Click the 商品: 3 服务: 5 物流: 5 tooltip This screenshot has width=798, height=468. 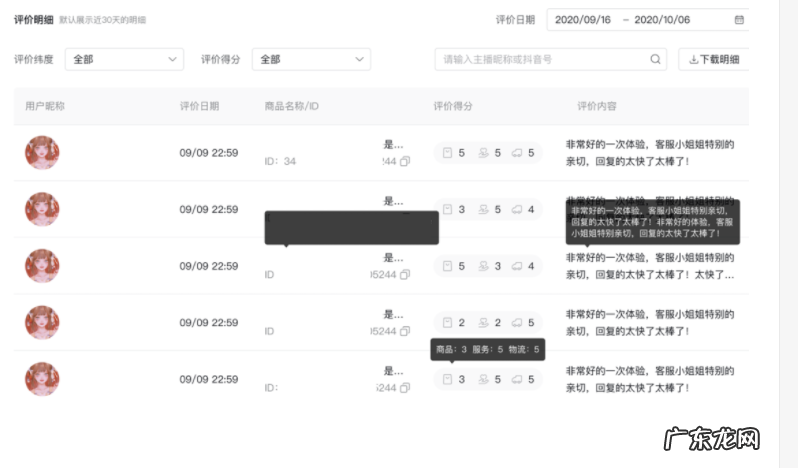tap(488, 349)
